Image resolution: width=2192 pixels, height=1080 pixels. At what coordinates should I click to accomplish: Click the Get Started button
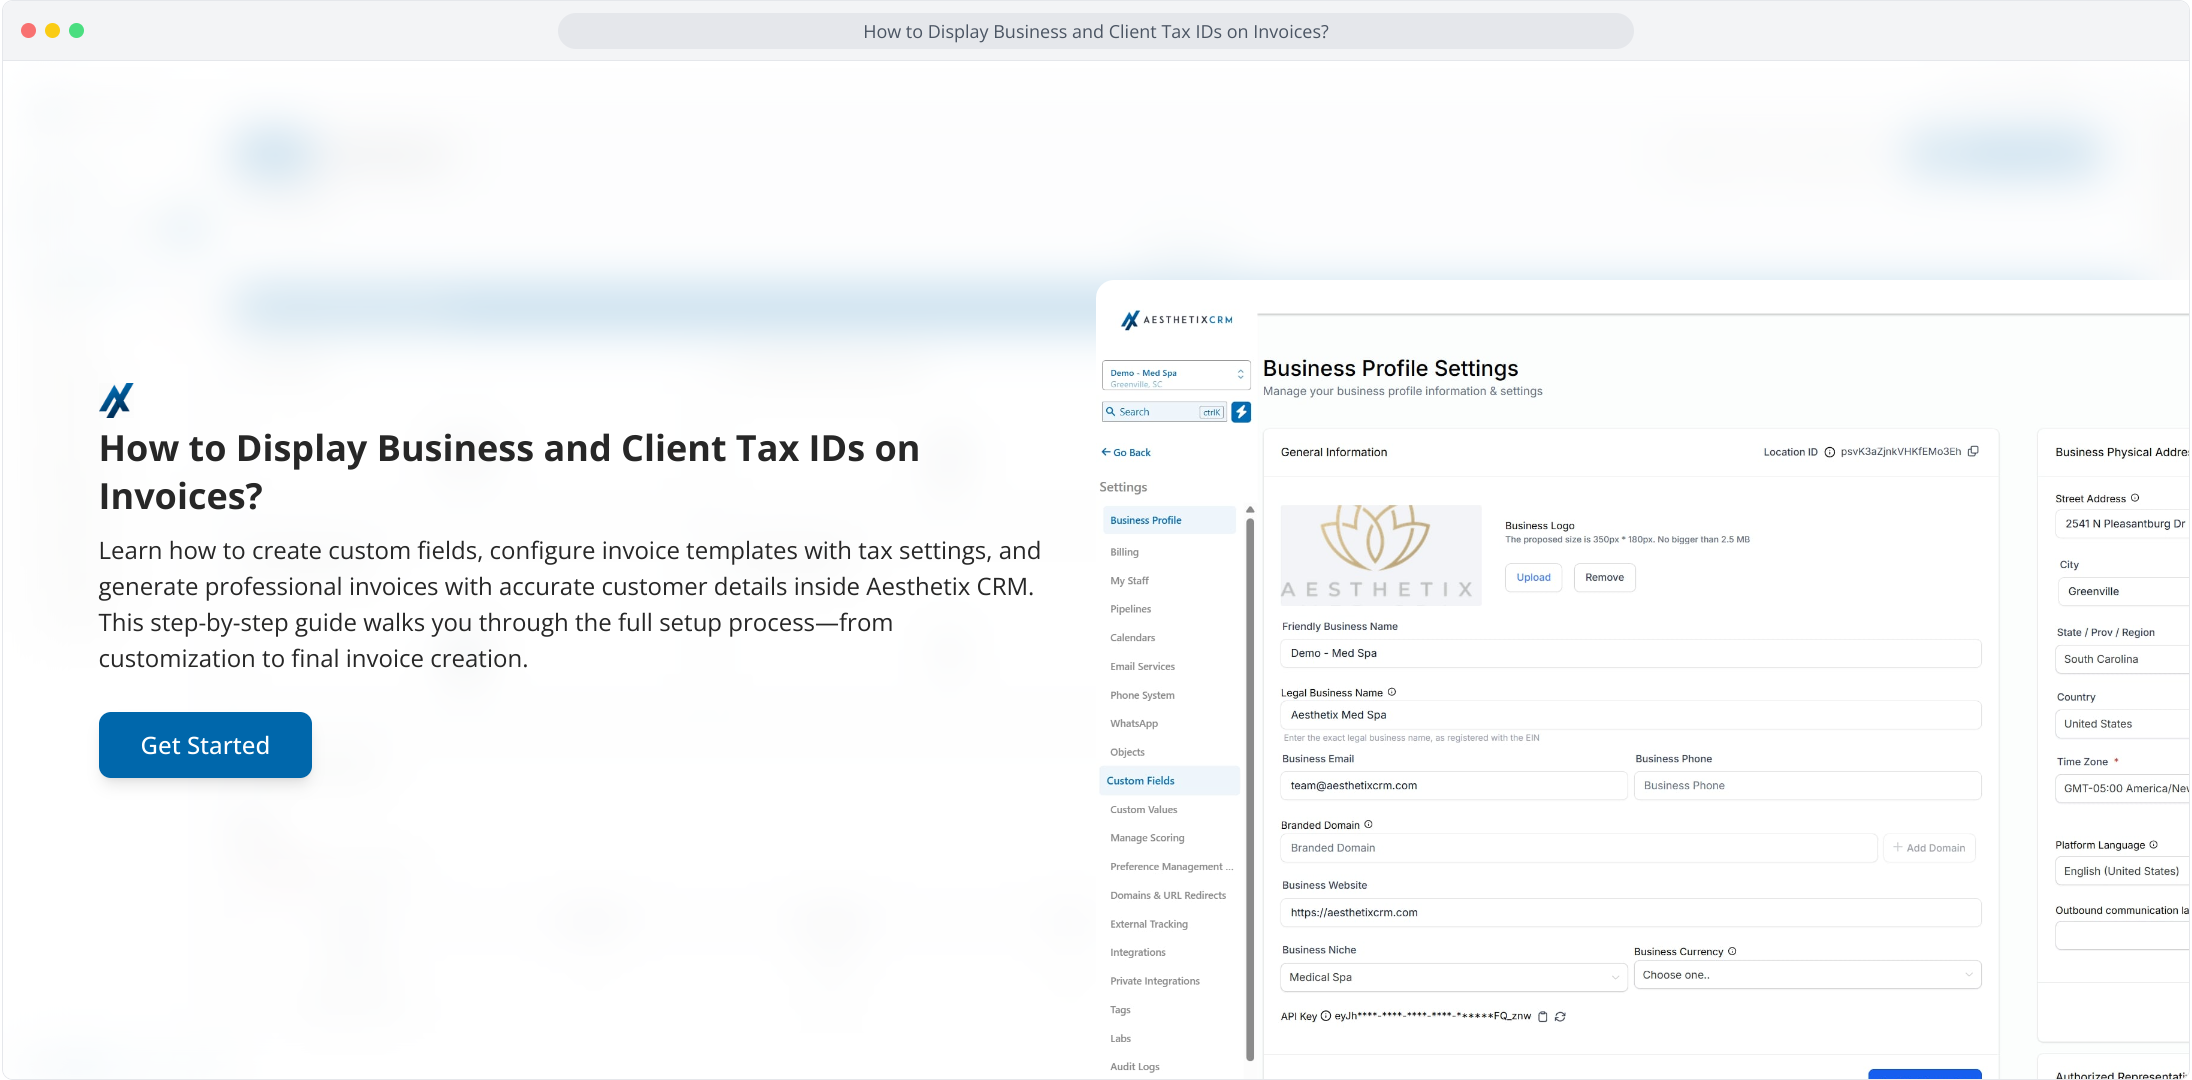point(205,745)
